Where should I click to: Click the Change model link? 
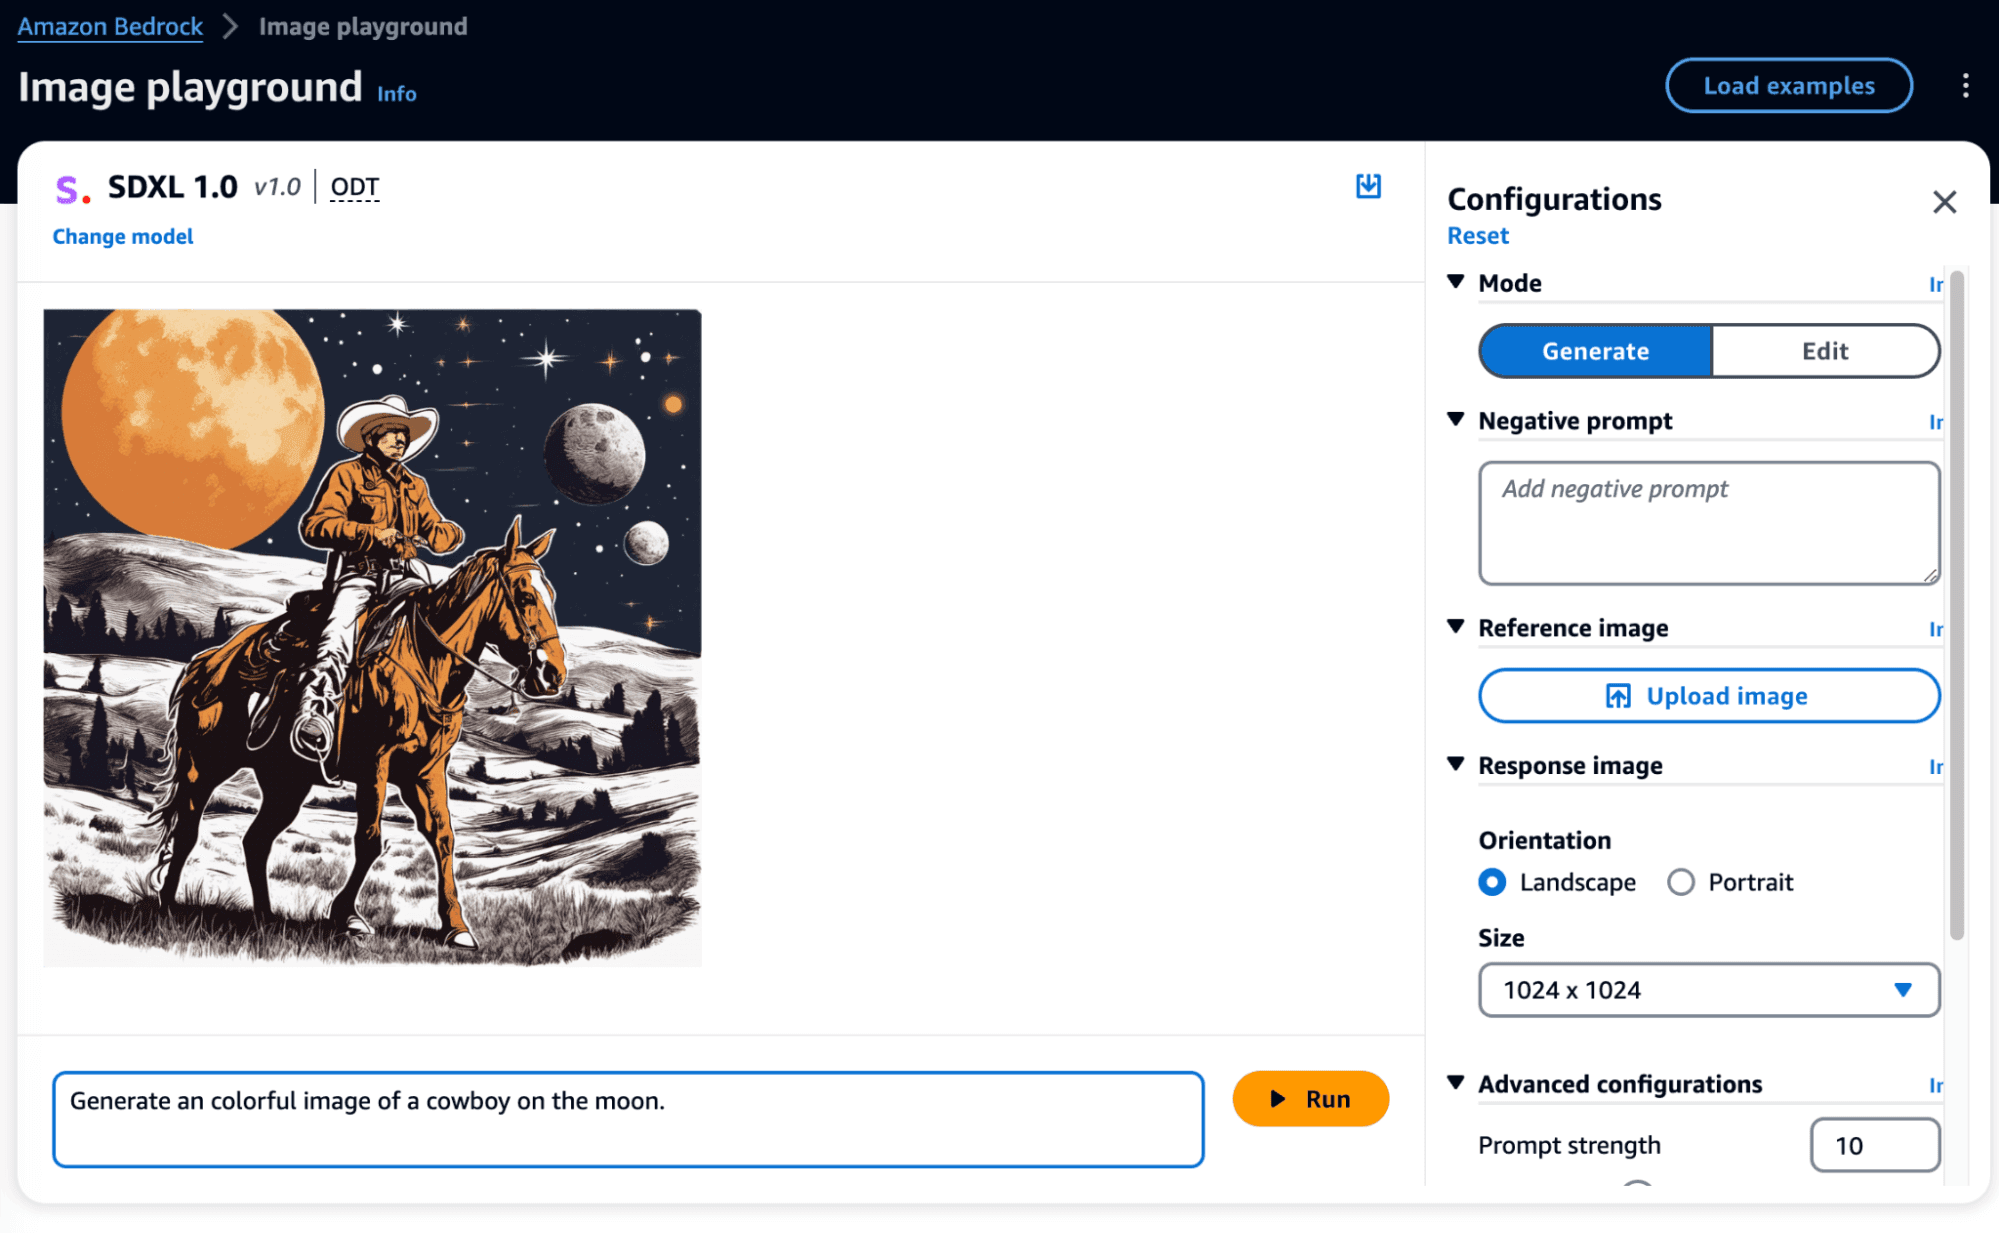[121, 237]
